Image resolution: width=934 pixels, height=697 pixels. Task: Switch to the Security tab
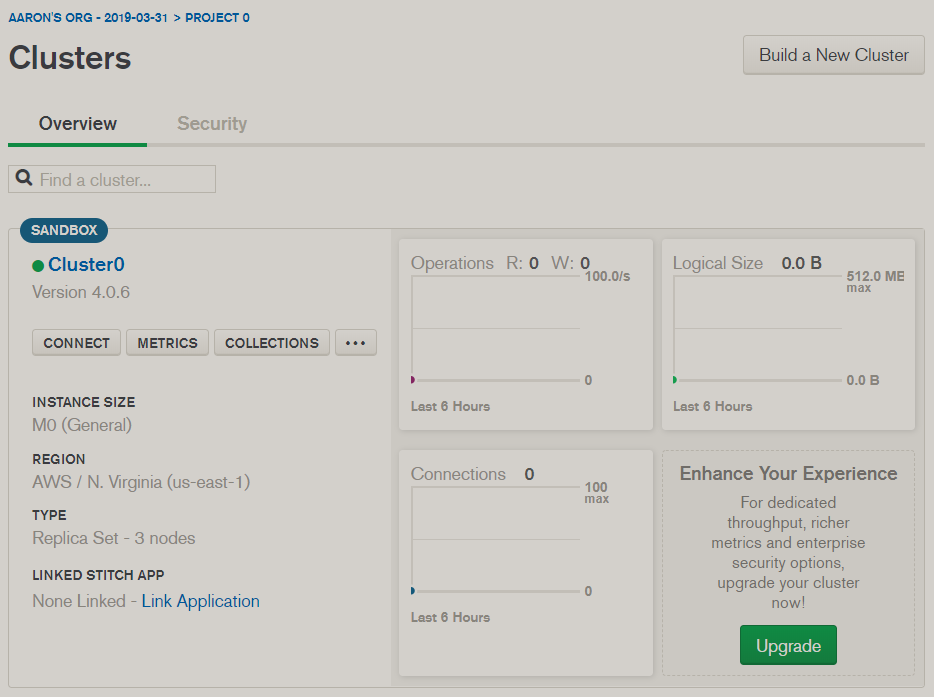point(211,124)
